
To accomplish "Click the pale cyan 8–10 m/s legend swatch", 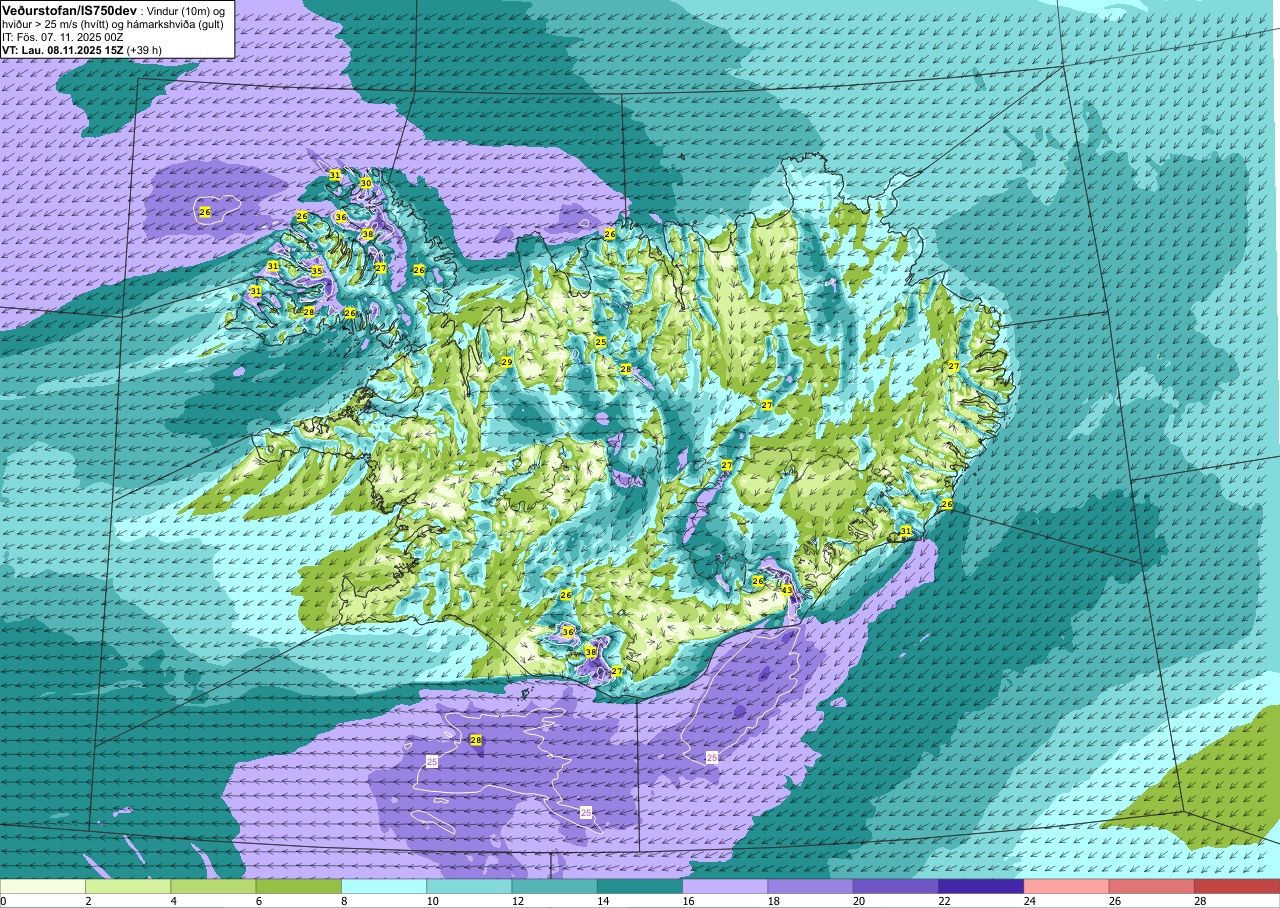I will pyautogui.click(x=384, y=886).
